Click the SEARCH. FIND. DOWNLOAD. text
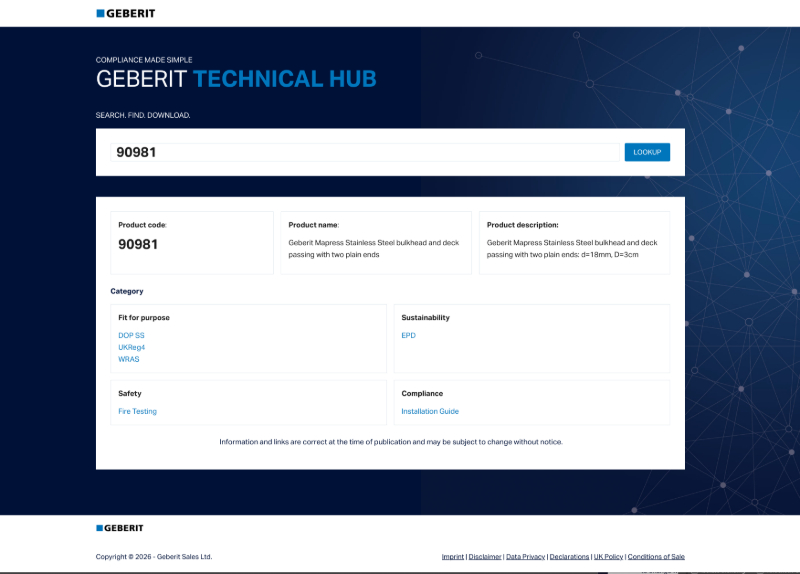 click(x=143, y=115)
